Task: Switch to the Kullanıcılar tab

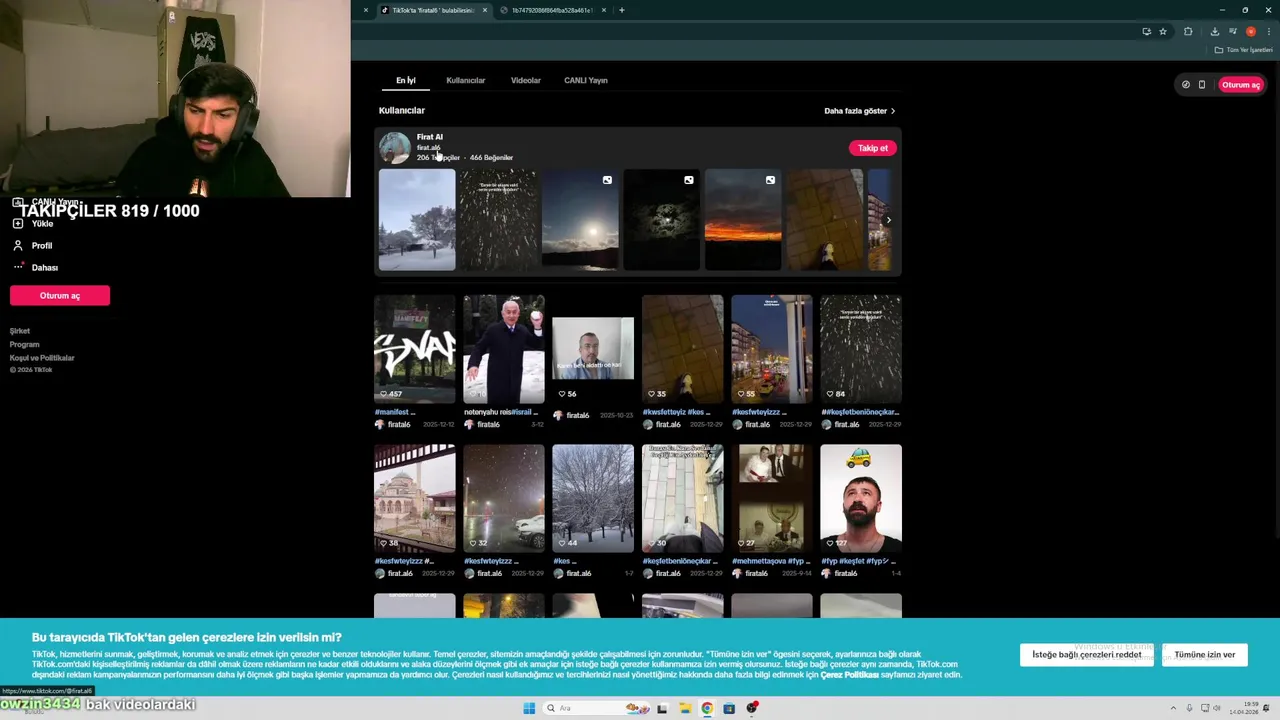Action: (466, 80)
